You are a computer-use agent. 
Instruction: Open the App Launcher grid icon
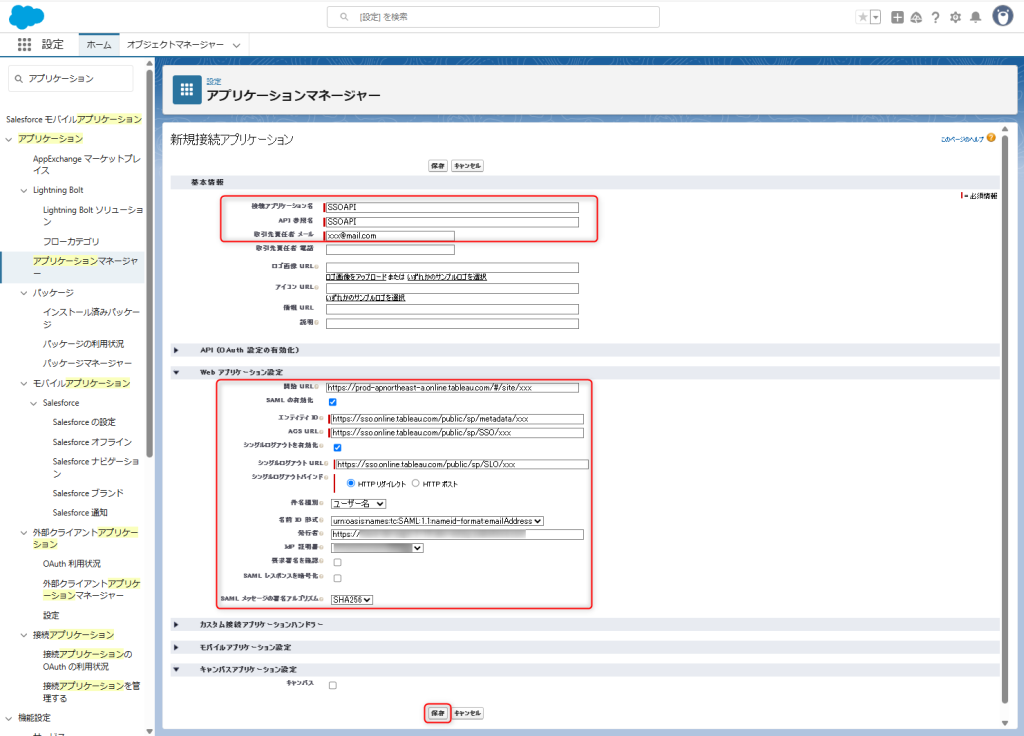click(x=24, y=44)
